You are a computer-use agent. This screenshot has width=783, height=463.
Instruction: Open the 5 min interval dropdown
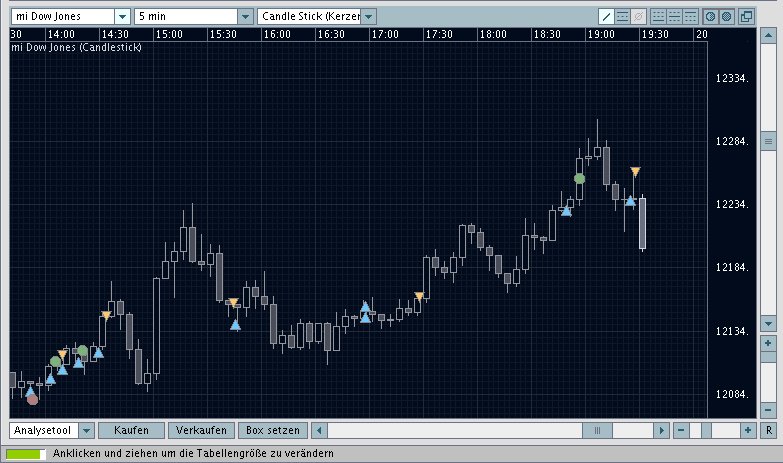(x=245, y=16)
